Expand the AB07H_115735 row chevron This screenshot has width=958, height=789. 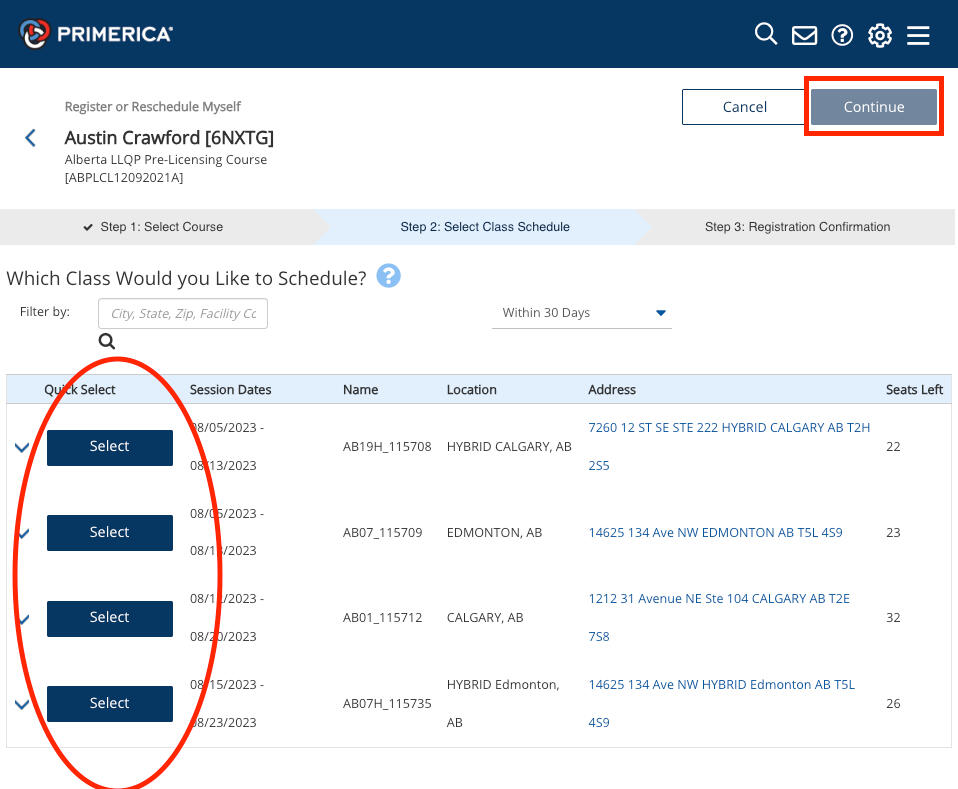[22, 704]
